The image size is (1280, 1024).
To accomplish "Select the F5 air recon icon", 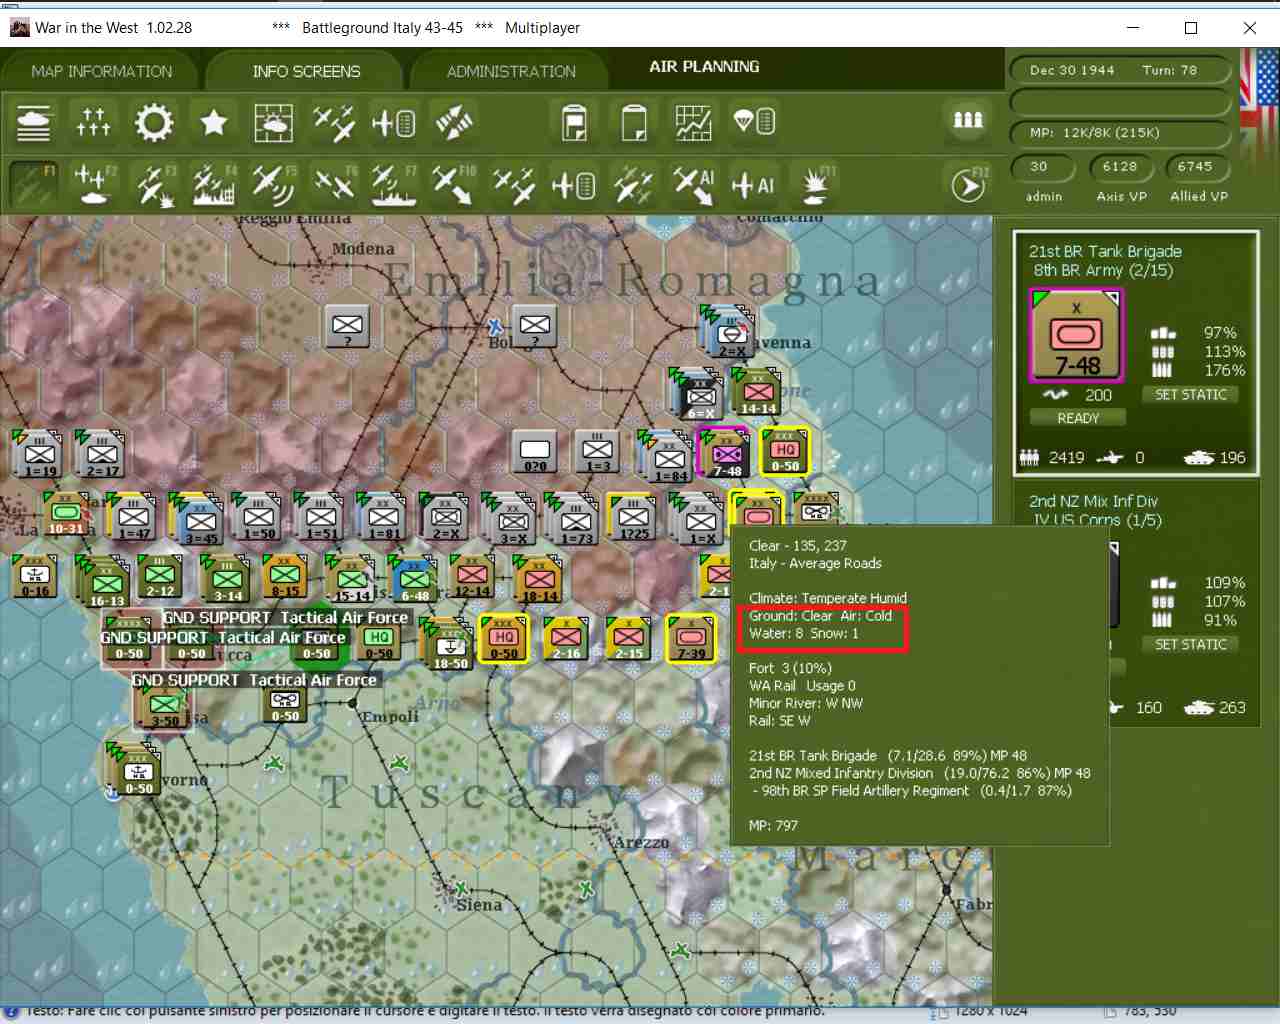I will tap(273, 184).
